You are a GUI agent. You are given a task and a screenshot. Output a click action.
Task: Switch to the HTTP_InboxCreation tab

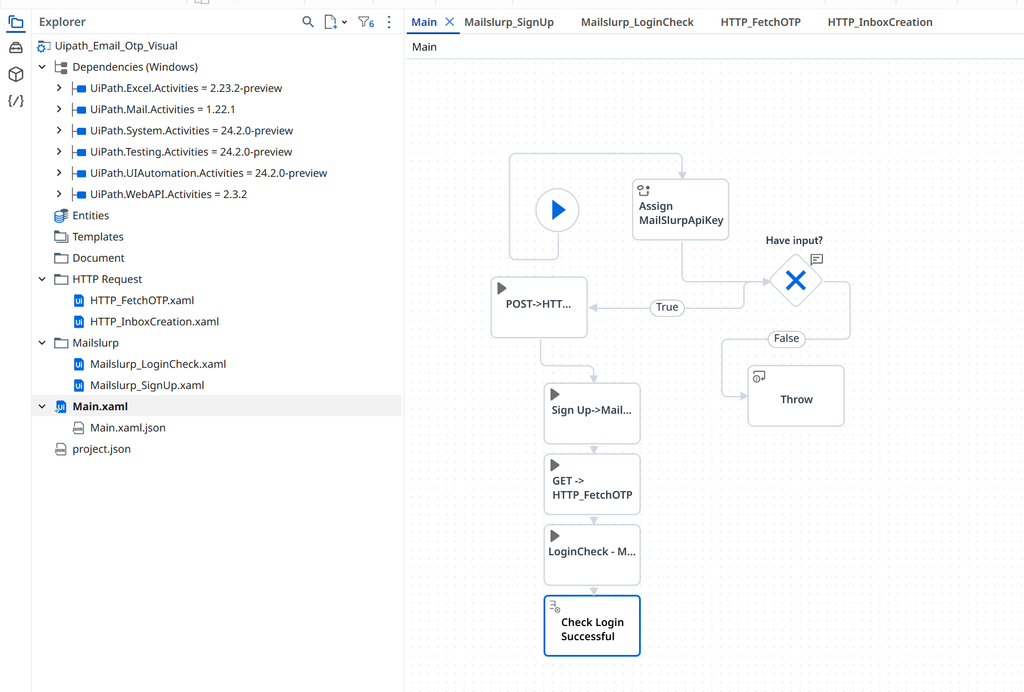tap(880, 22)
